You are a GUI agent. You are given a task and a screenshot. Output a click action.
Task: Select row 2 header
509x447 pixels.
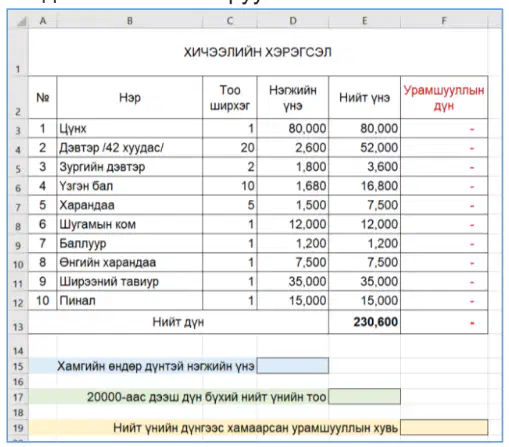pos(18,97)
